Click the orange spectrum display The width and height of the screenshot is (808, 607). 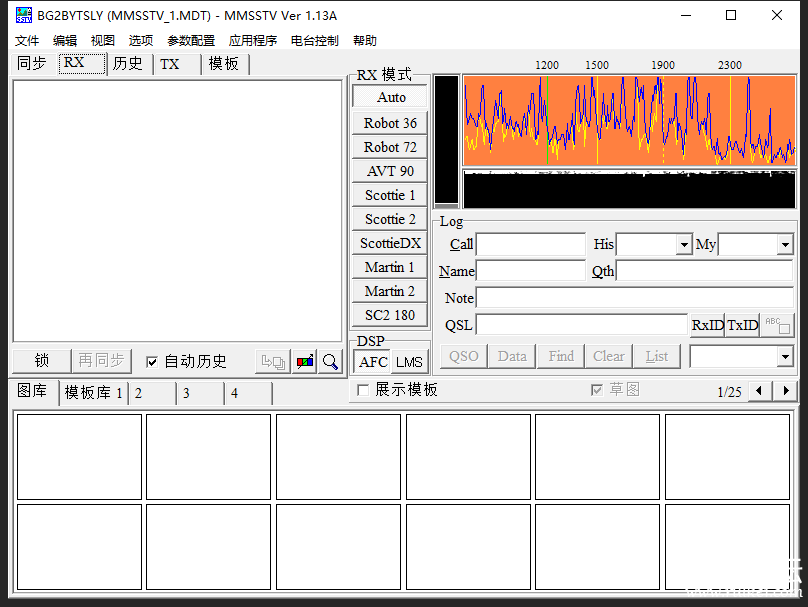[629, 120]
